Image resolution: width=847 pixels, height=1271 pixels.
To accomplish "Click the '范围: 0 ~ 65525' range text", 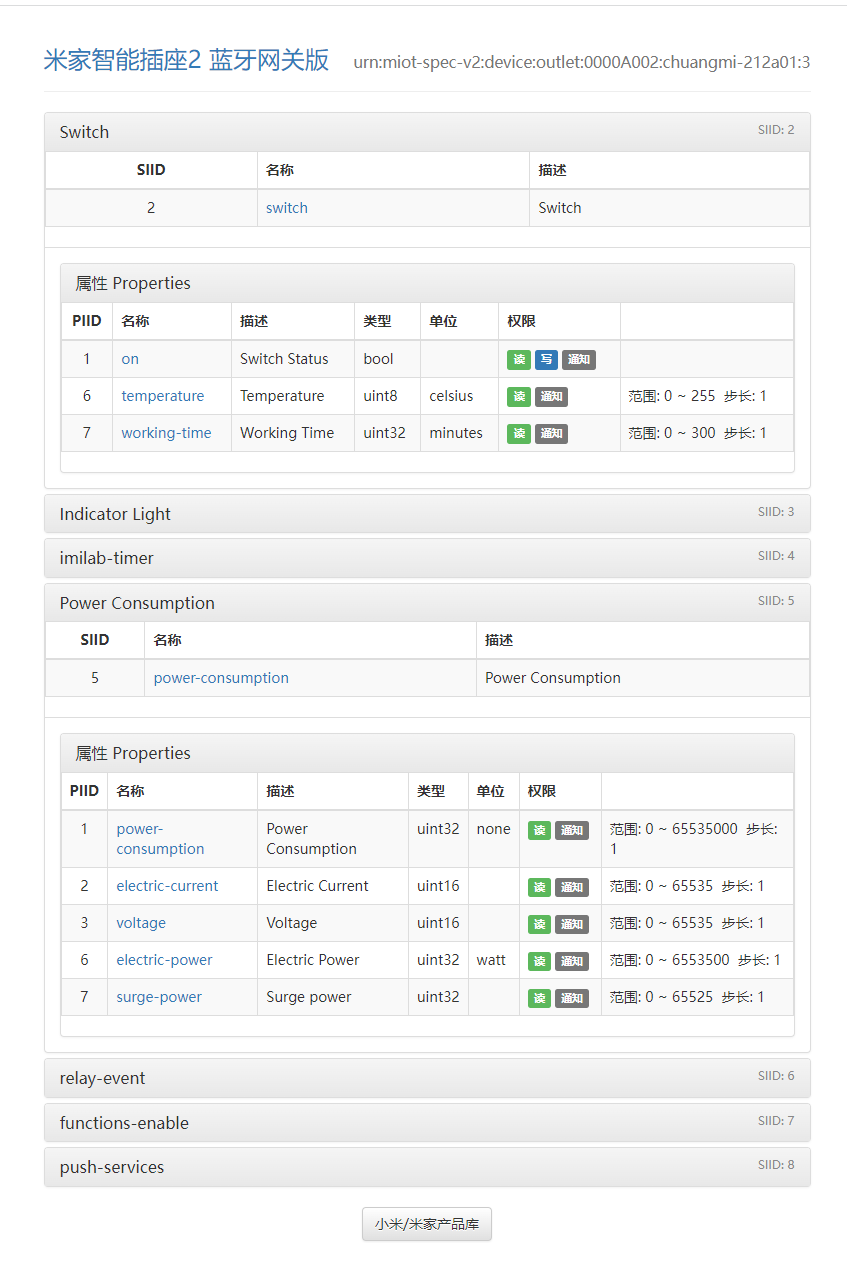I will [661, 997].
